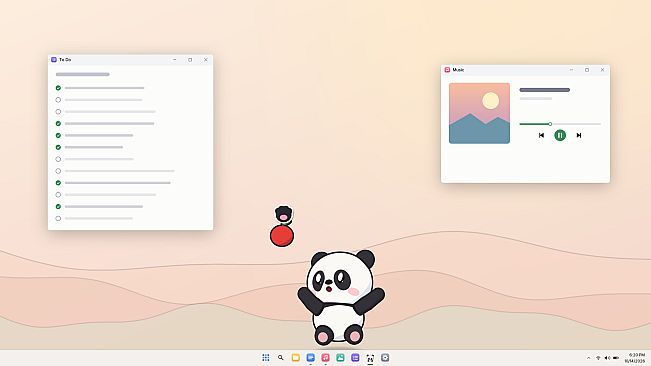Screen dimensions: 651x366
Task: Click the Music playback progress slider handle
Action: 550,124
